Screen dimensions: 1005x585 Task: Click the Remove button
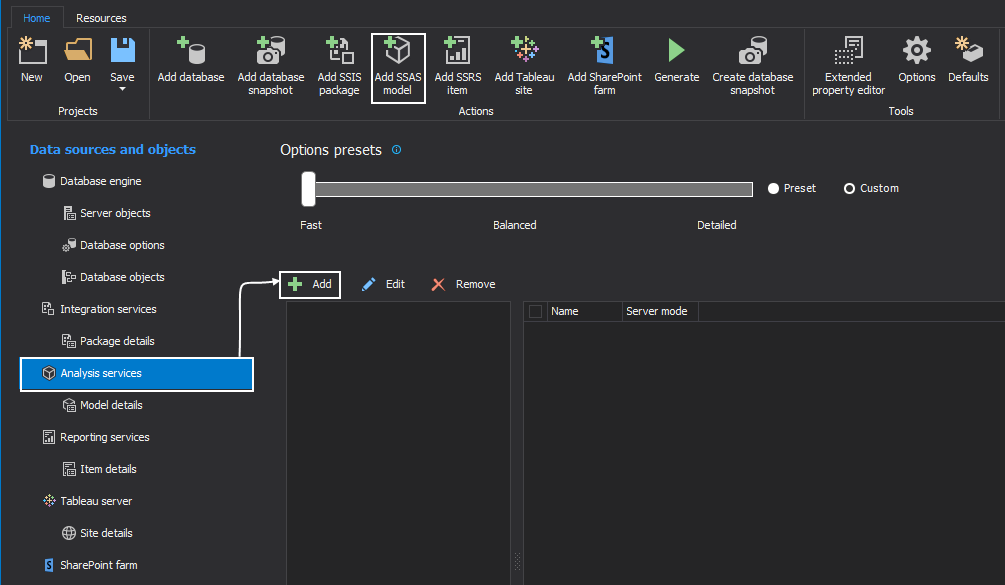coord(463,284)
